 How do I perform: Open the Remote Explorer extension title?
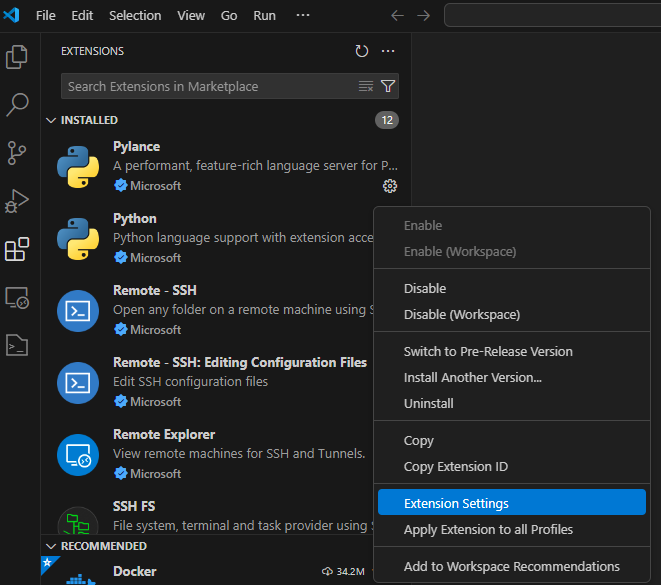[164, 435]
